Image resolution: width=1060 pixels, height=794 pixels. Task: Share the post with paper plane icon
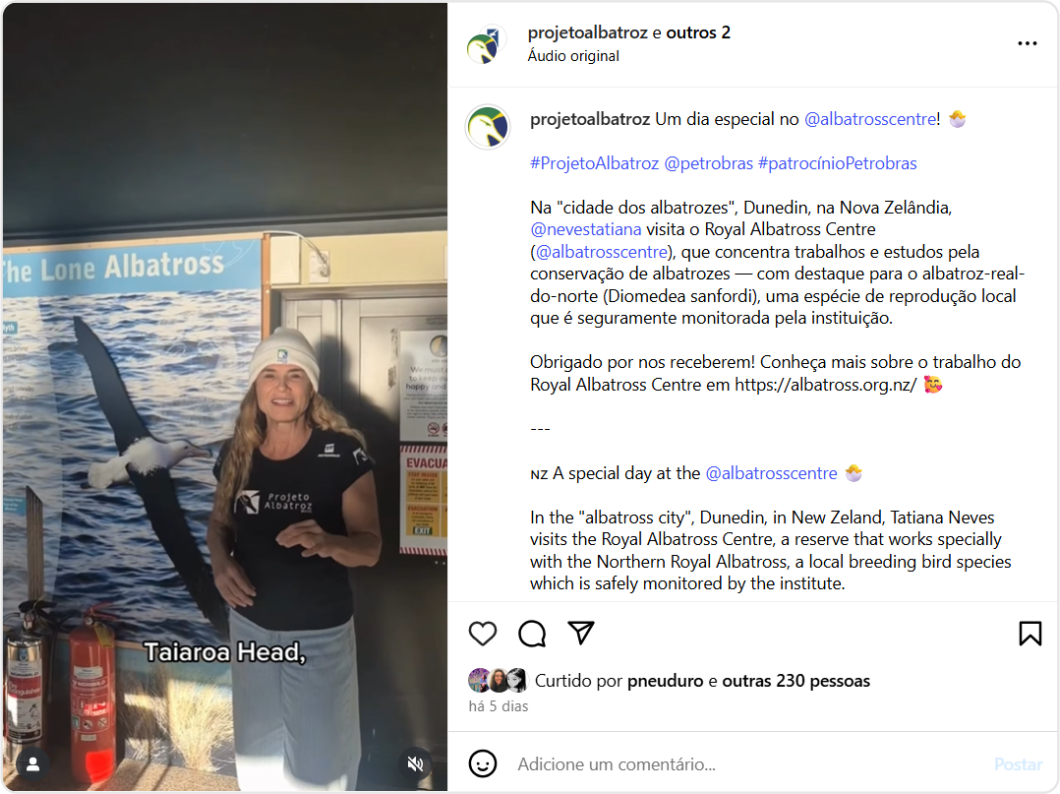[x=581, y=632]
